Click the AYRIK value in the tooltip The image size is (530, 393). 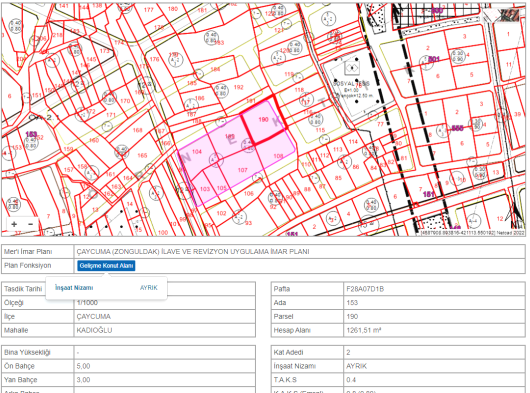click(x=149, y=288)
